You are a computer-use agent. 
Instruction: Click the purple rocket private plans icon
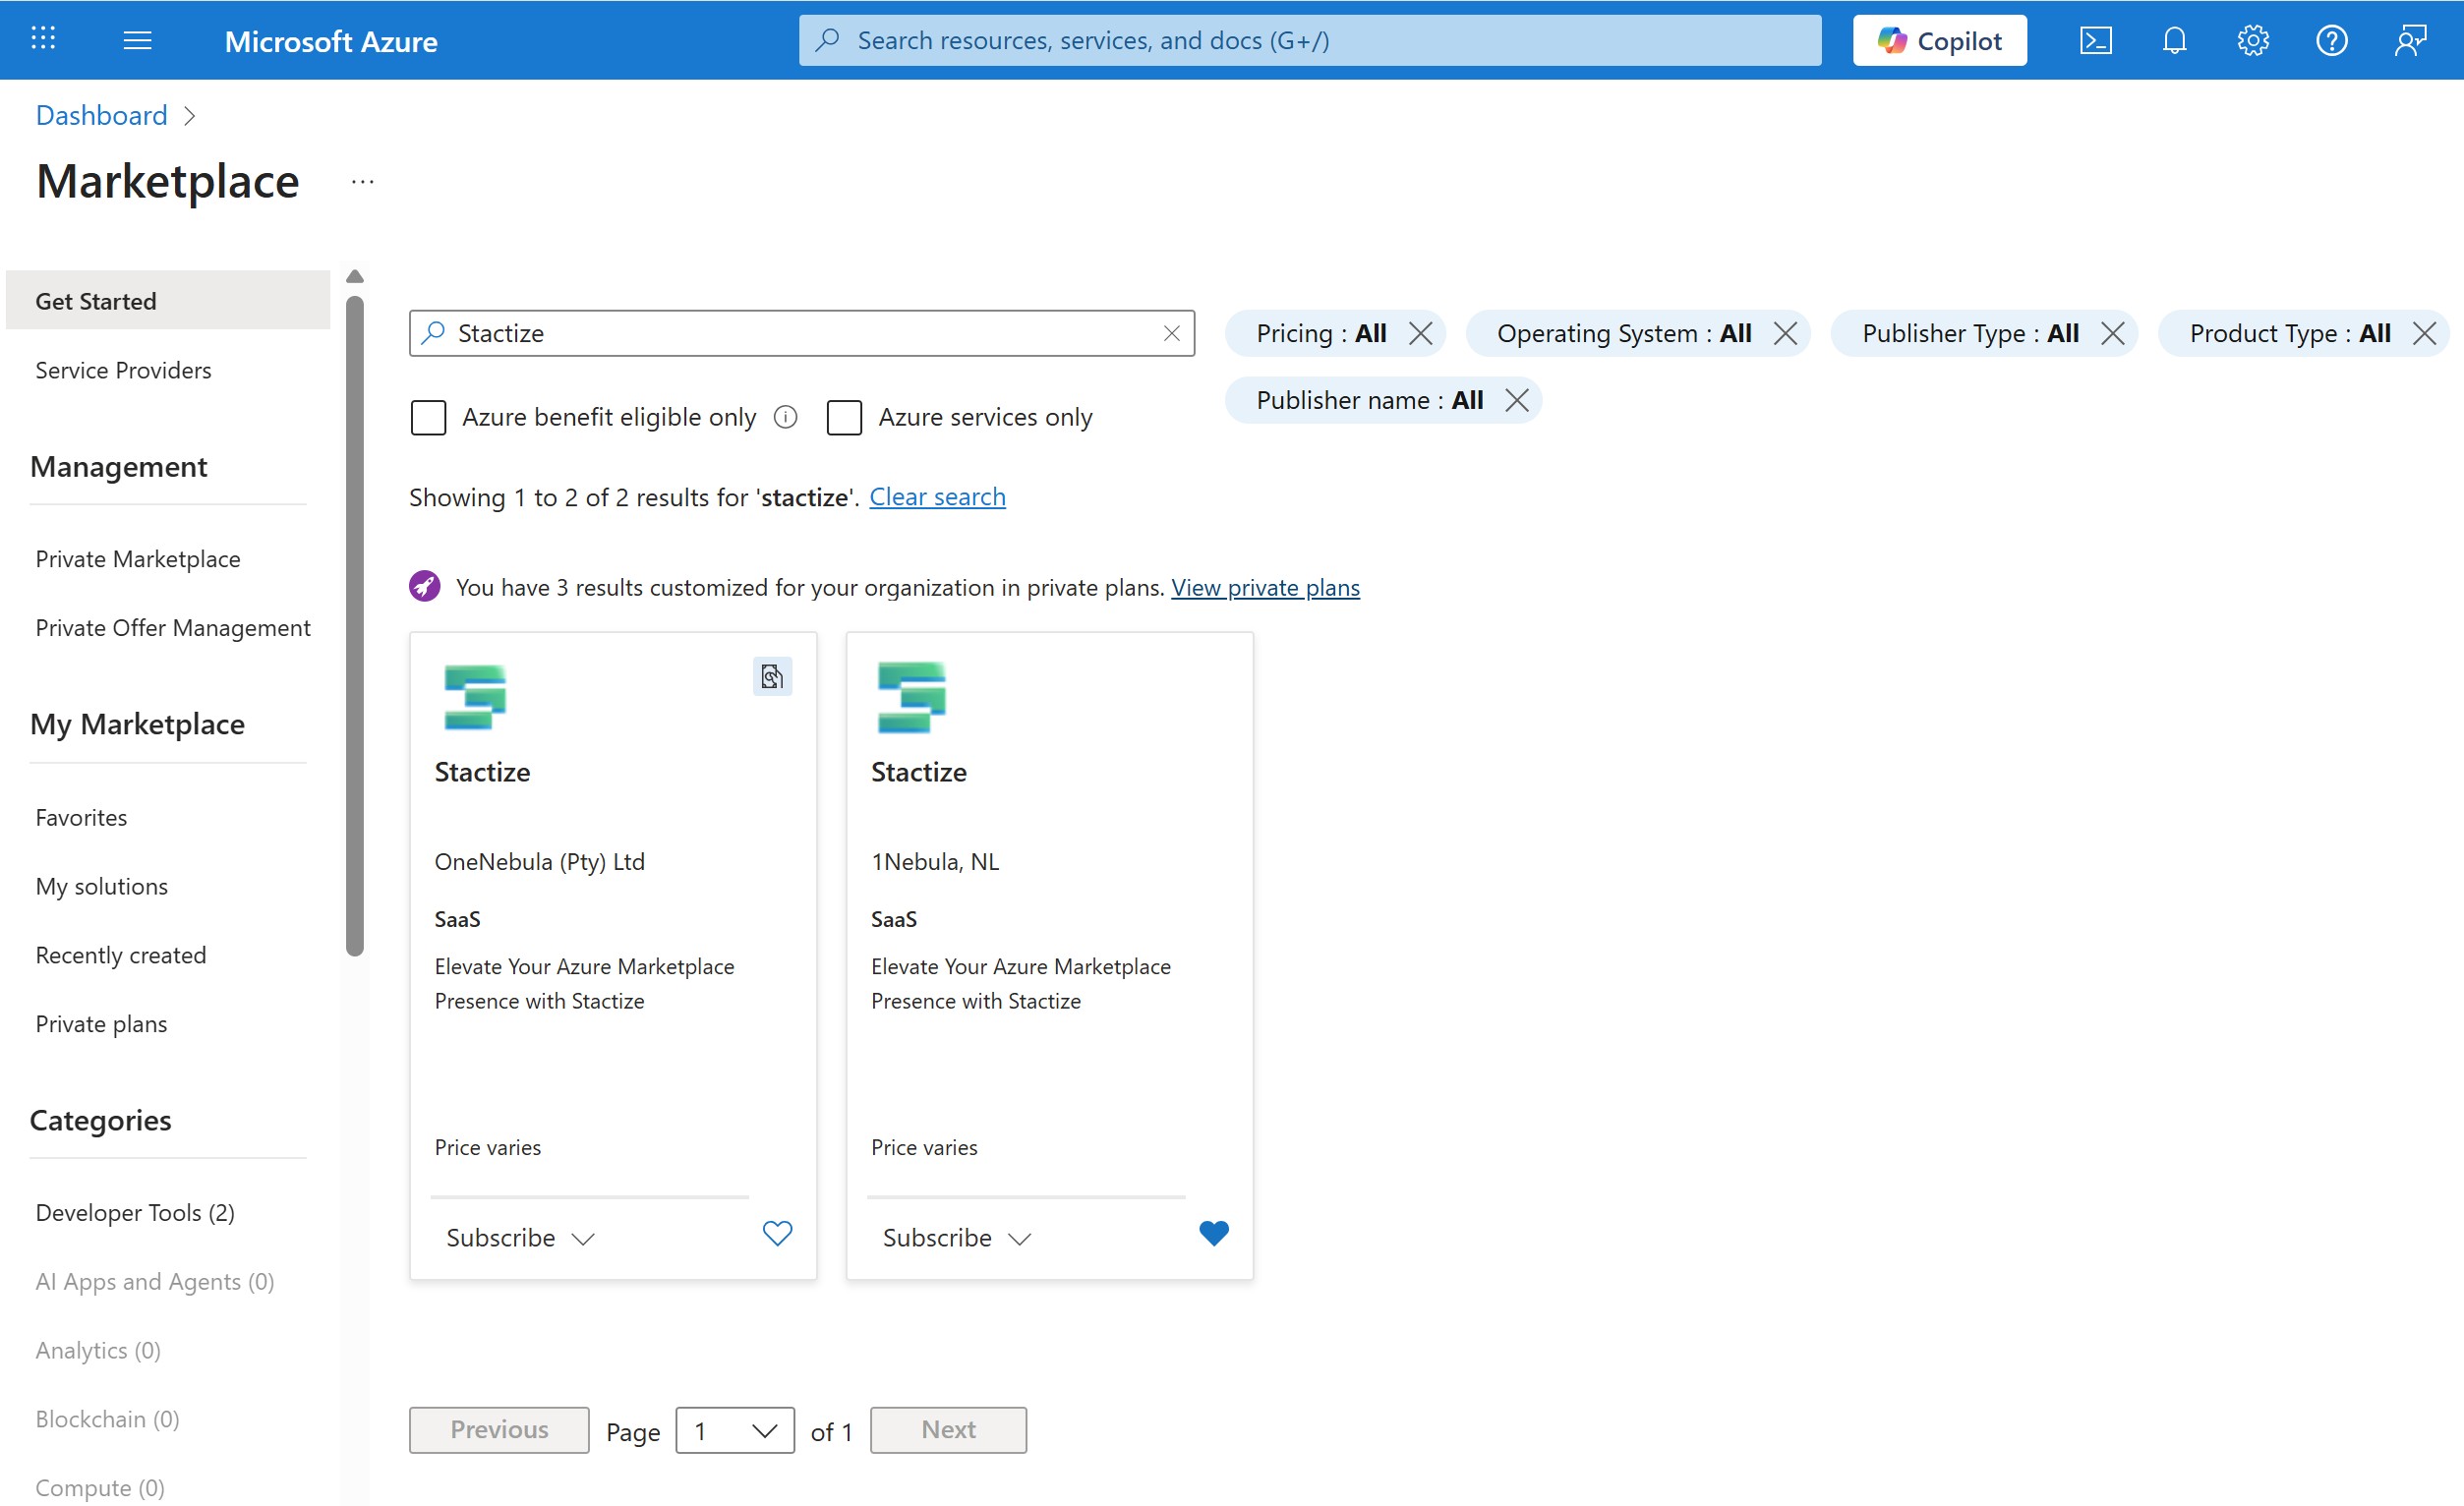tap(425, 586)
